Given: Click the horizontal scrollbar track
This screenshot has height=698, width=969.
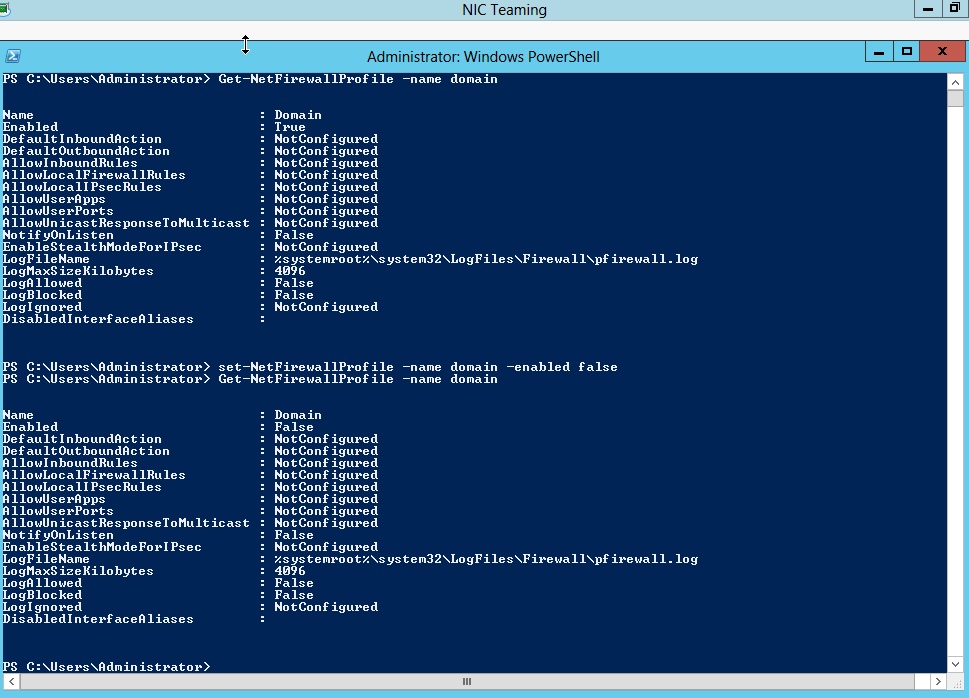Looking at the screenshot, I should [700, 681].
